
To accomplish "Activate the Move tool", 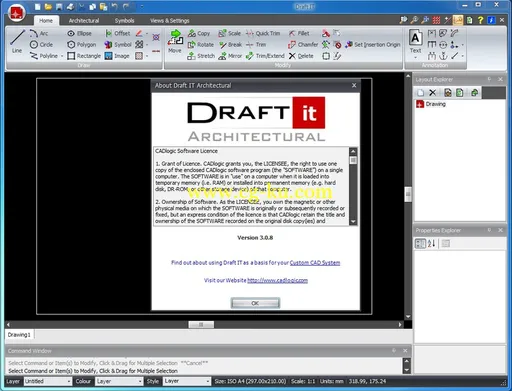I will pyautogui.click(x=175, y=42).
